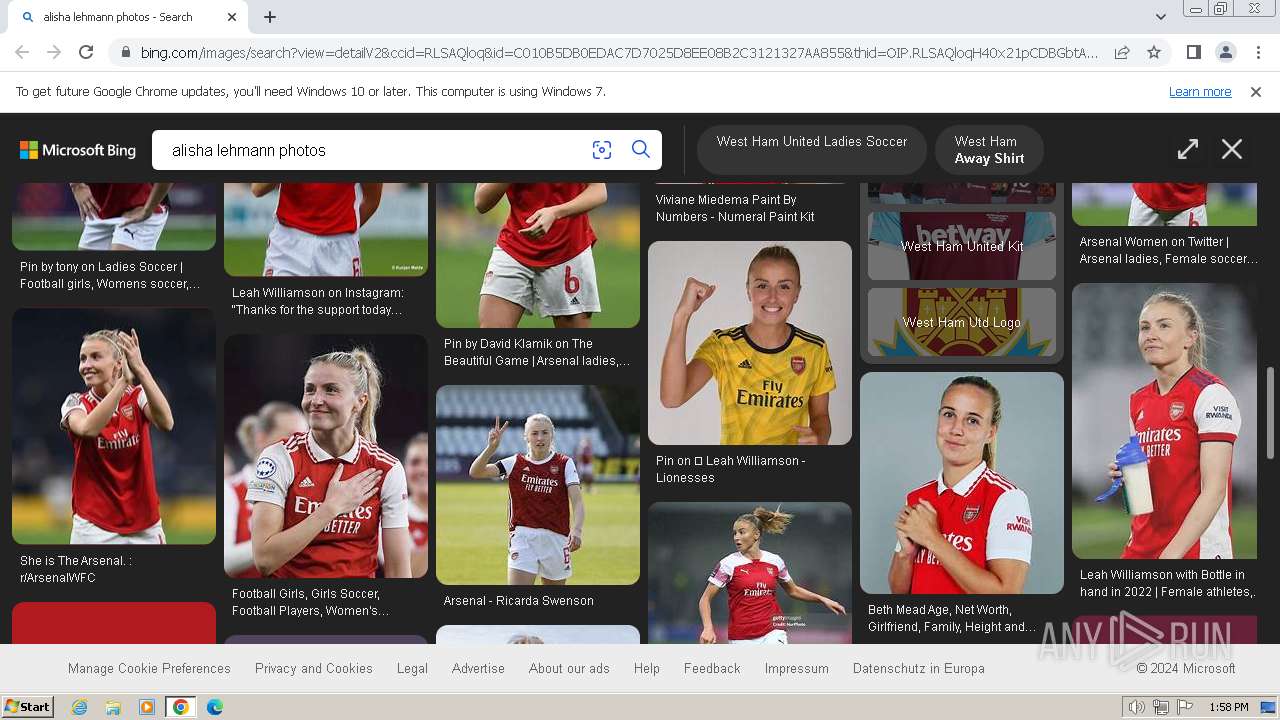
Task: Close the alisha lehmann photos tab
Action: pyautogui.click(x=232, y=17)
